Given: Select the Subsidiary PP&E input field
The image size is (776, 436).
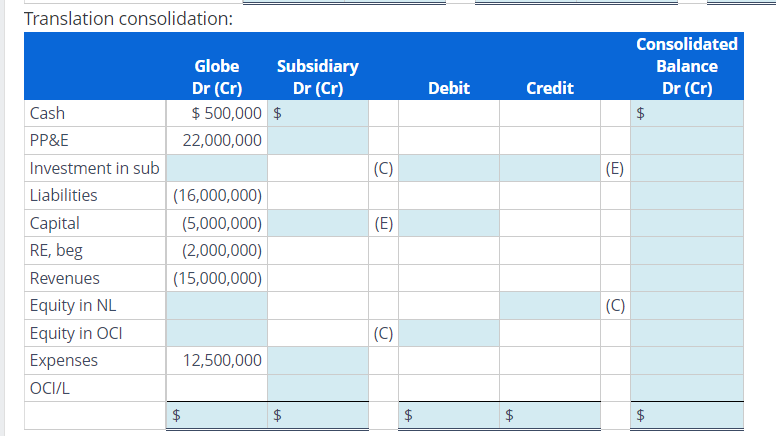Looking at the screenshot, I should (x=318, y=141).
